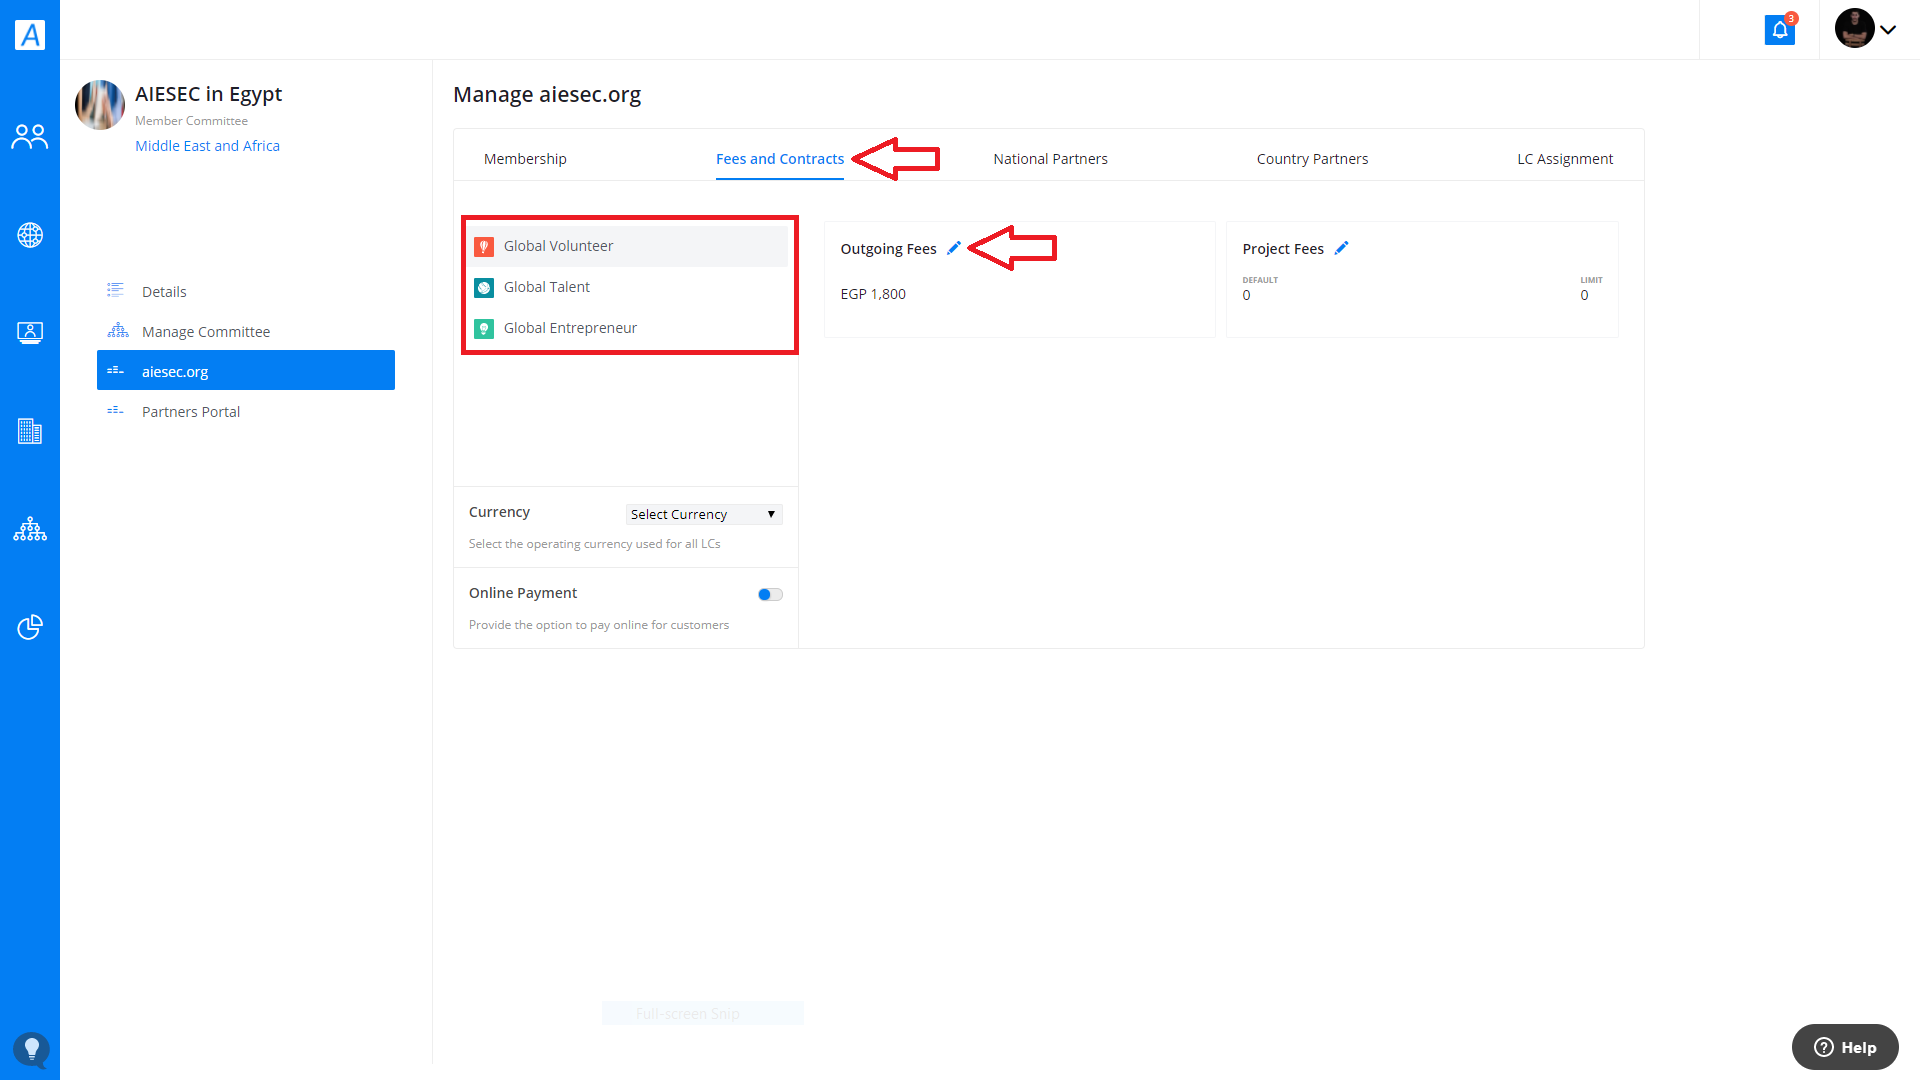The width and height of the screenshot is (1920, 1080).
Task: Open the globe icon in the sidebar
Action: pos(30,235)
